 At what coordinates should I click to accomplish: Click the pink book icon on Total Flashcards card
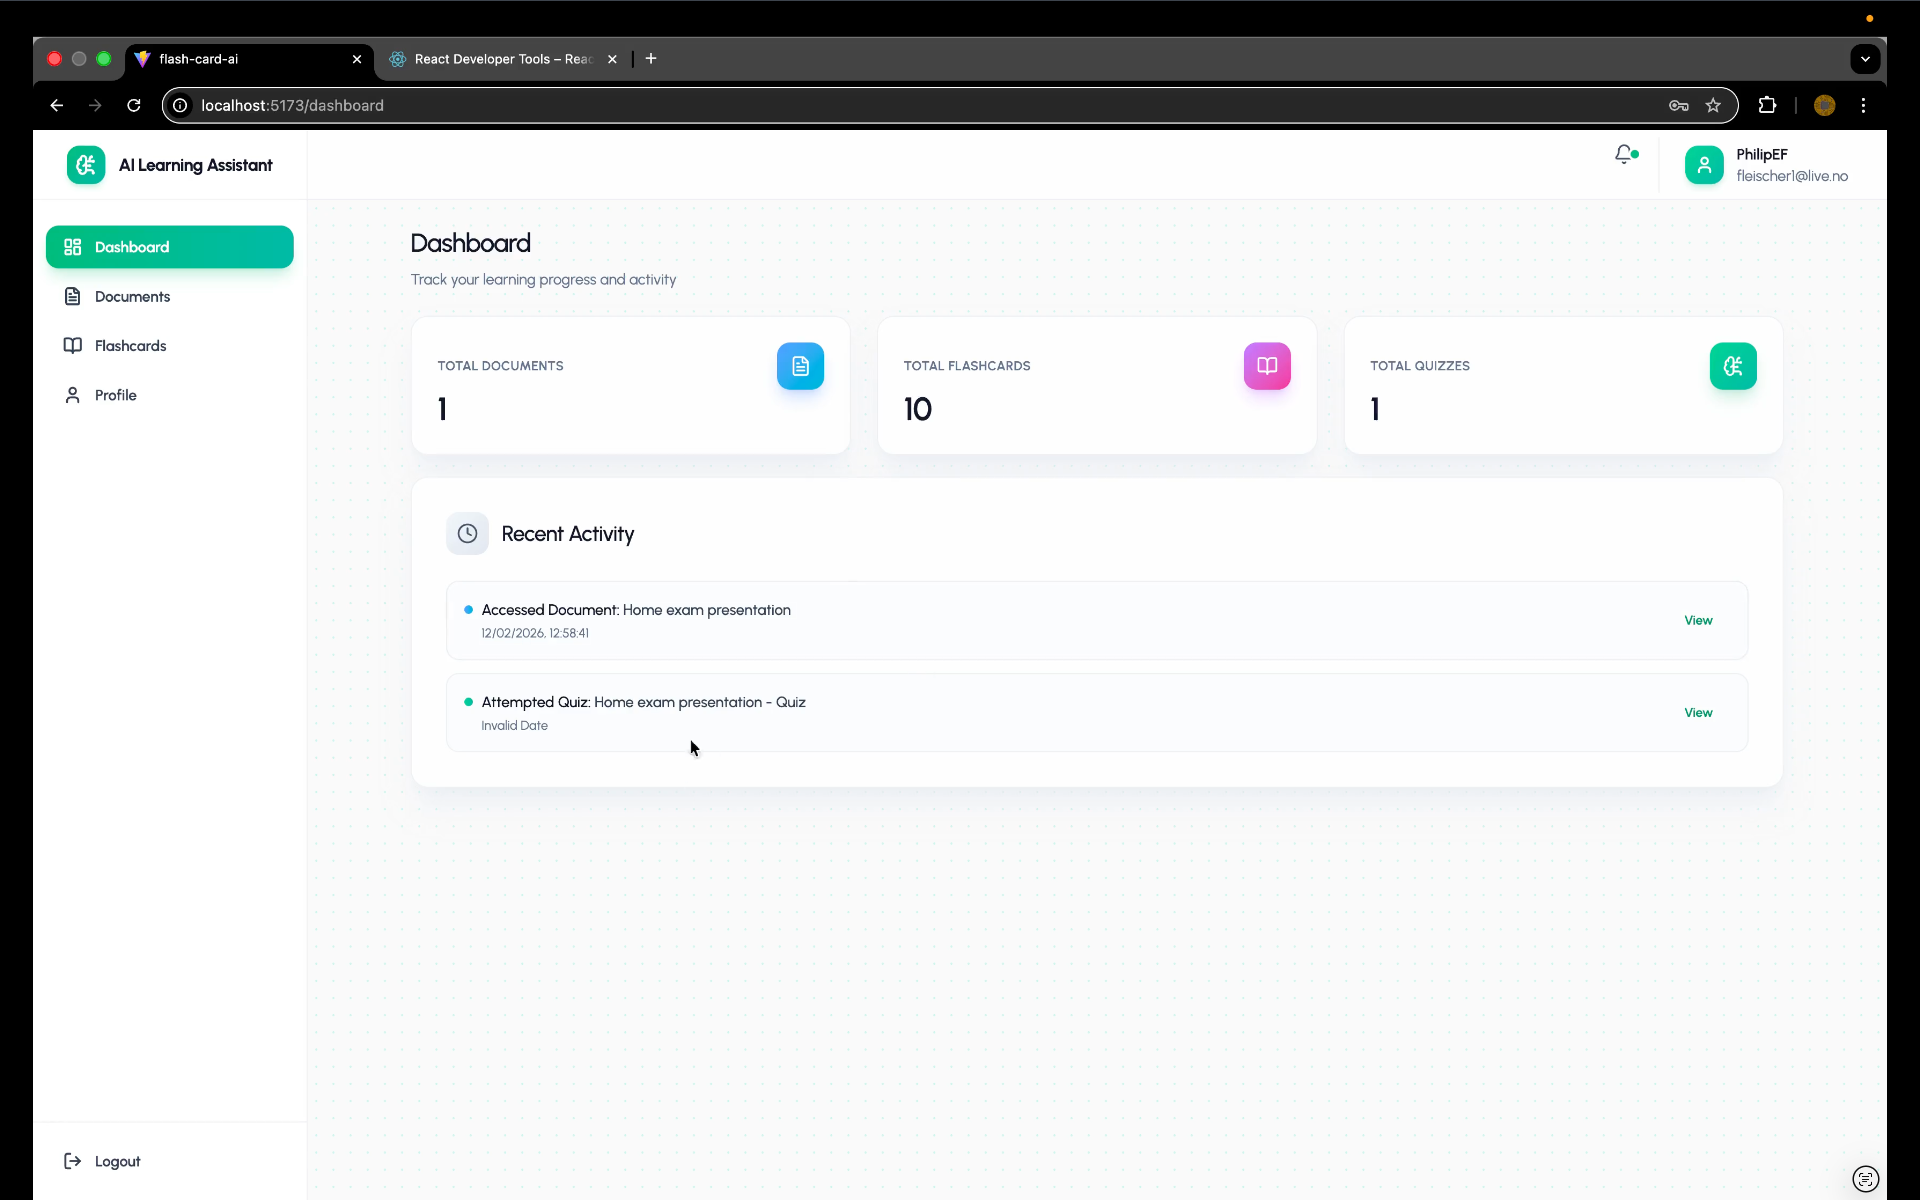coord(1266,366)
